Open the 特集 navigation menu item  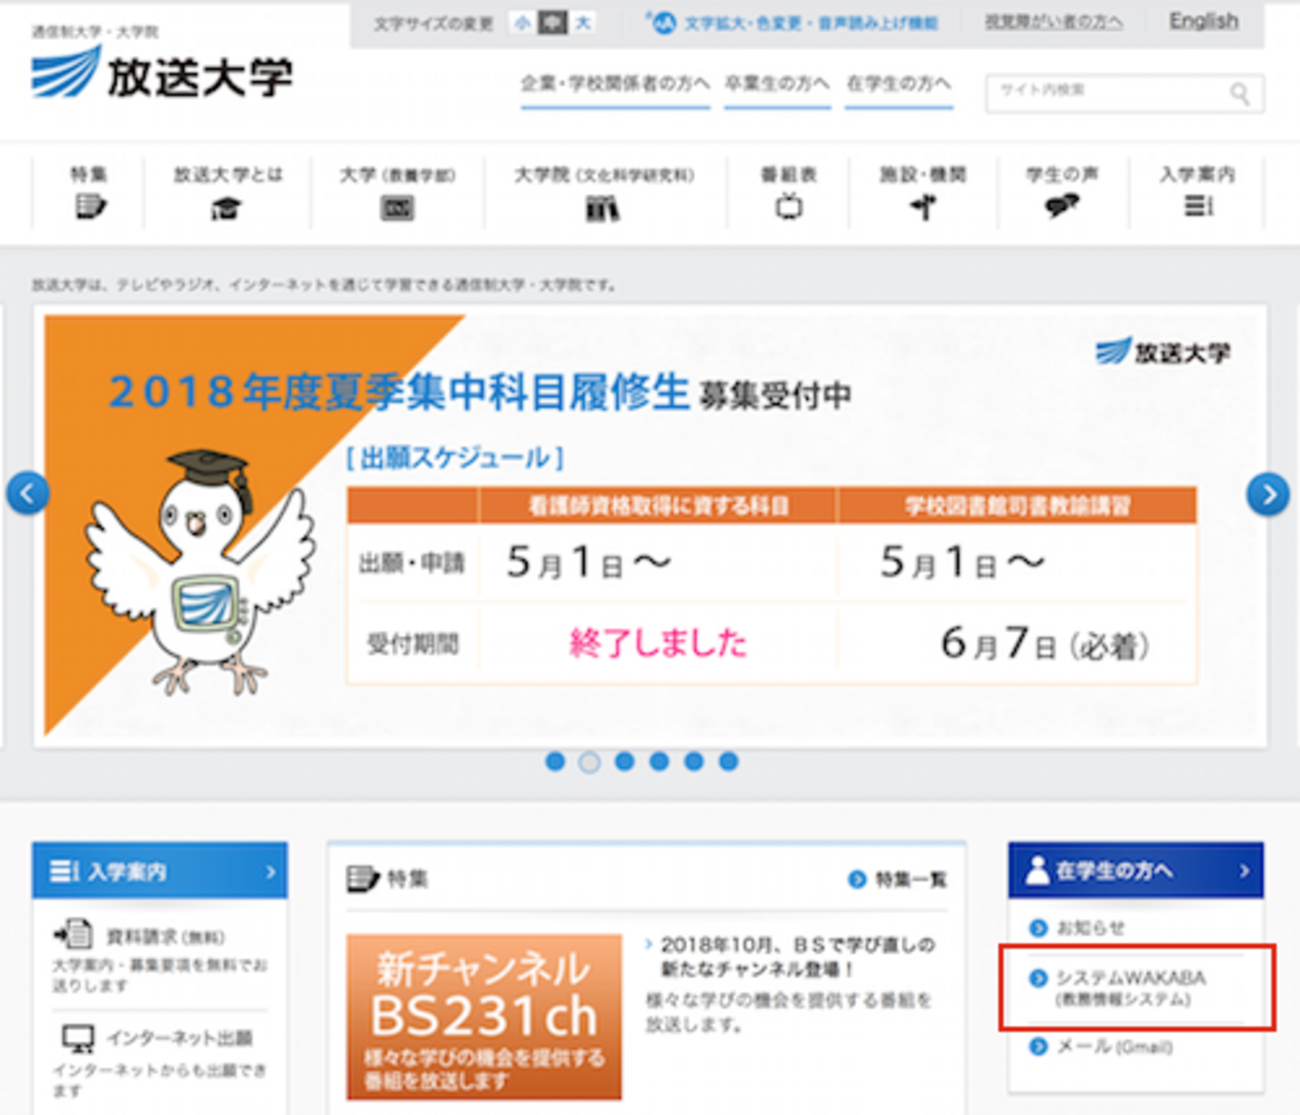[89, 192]
